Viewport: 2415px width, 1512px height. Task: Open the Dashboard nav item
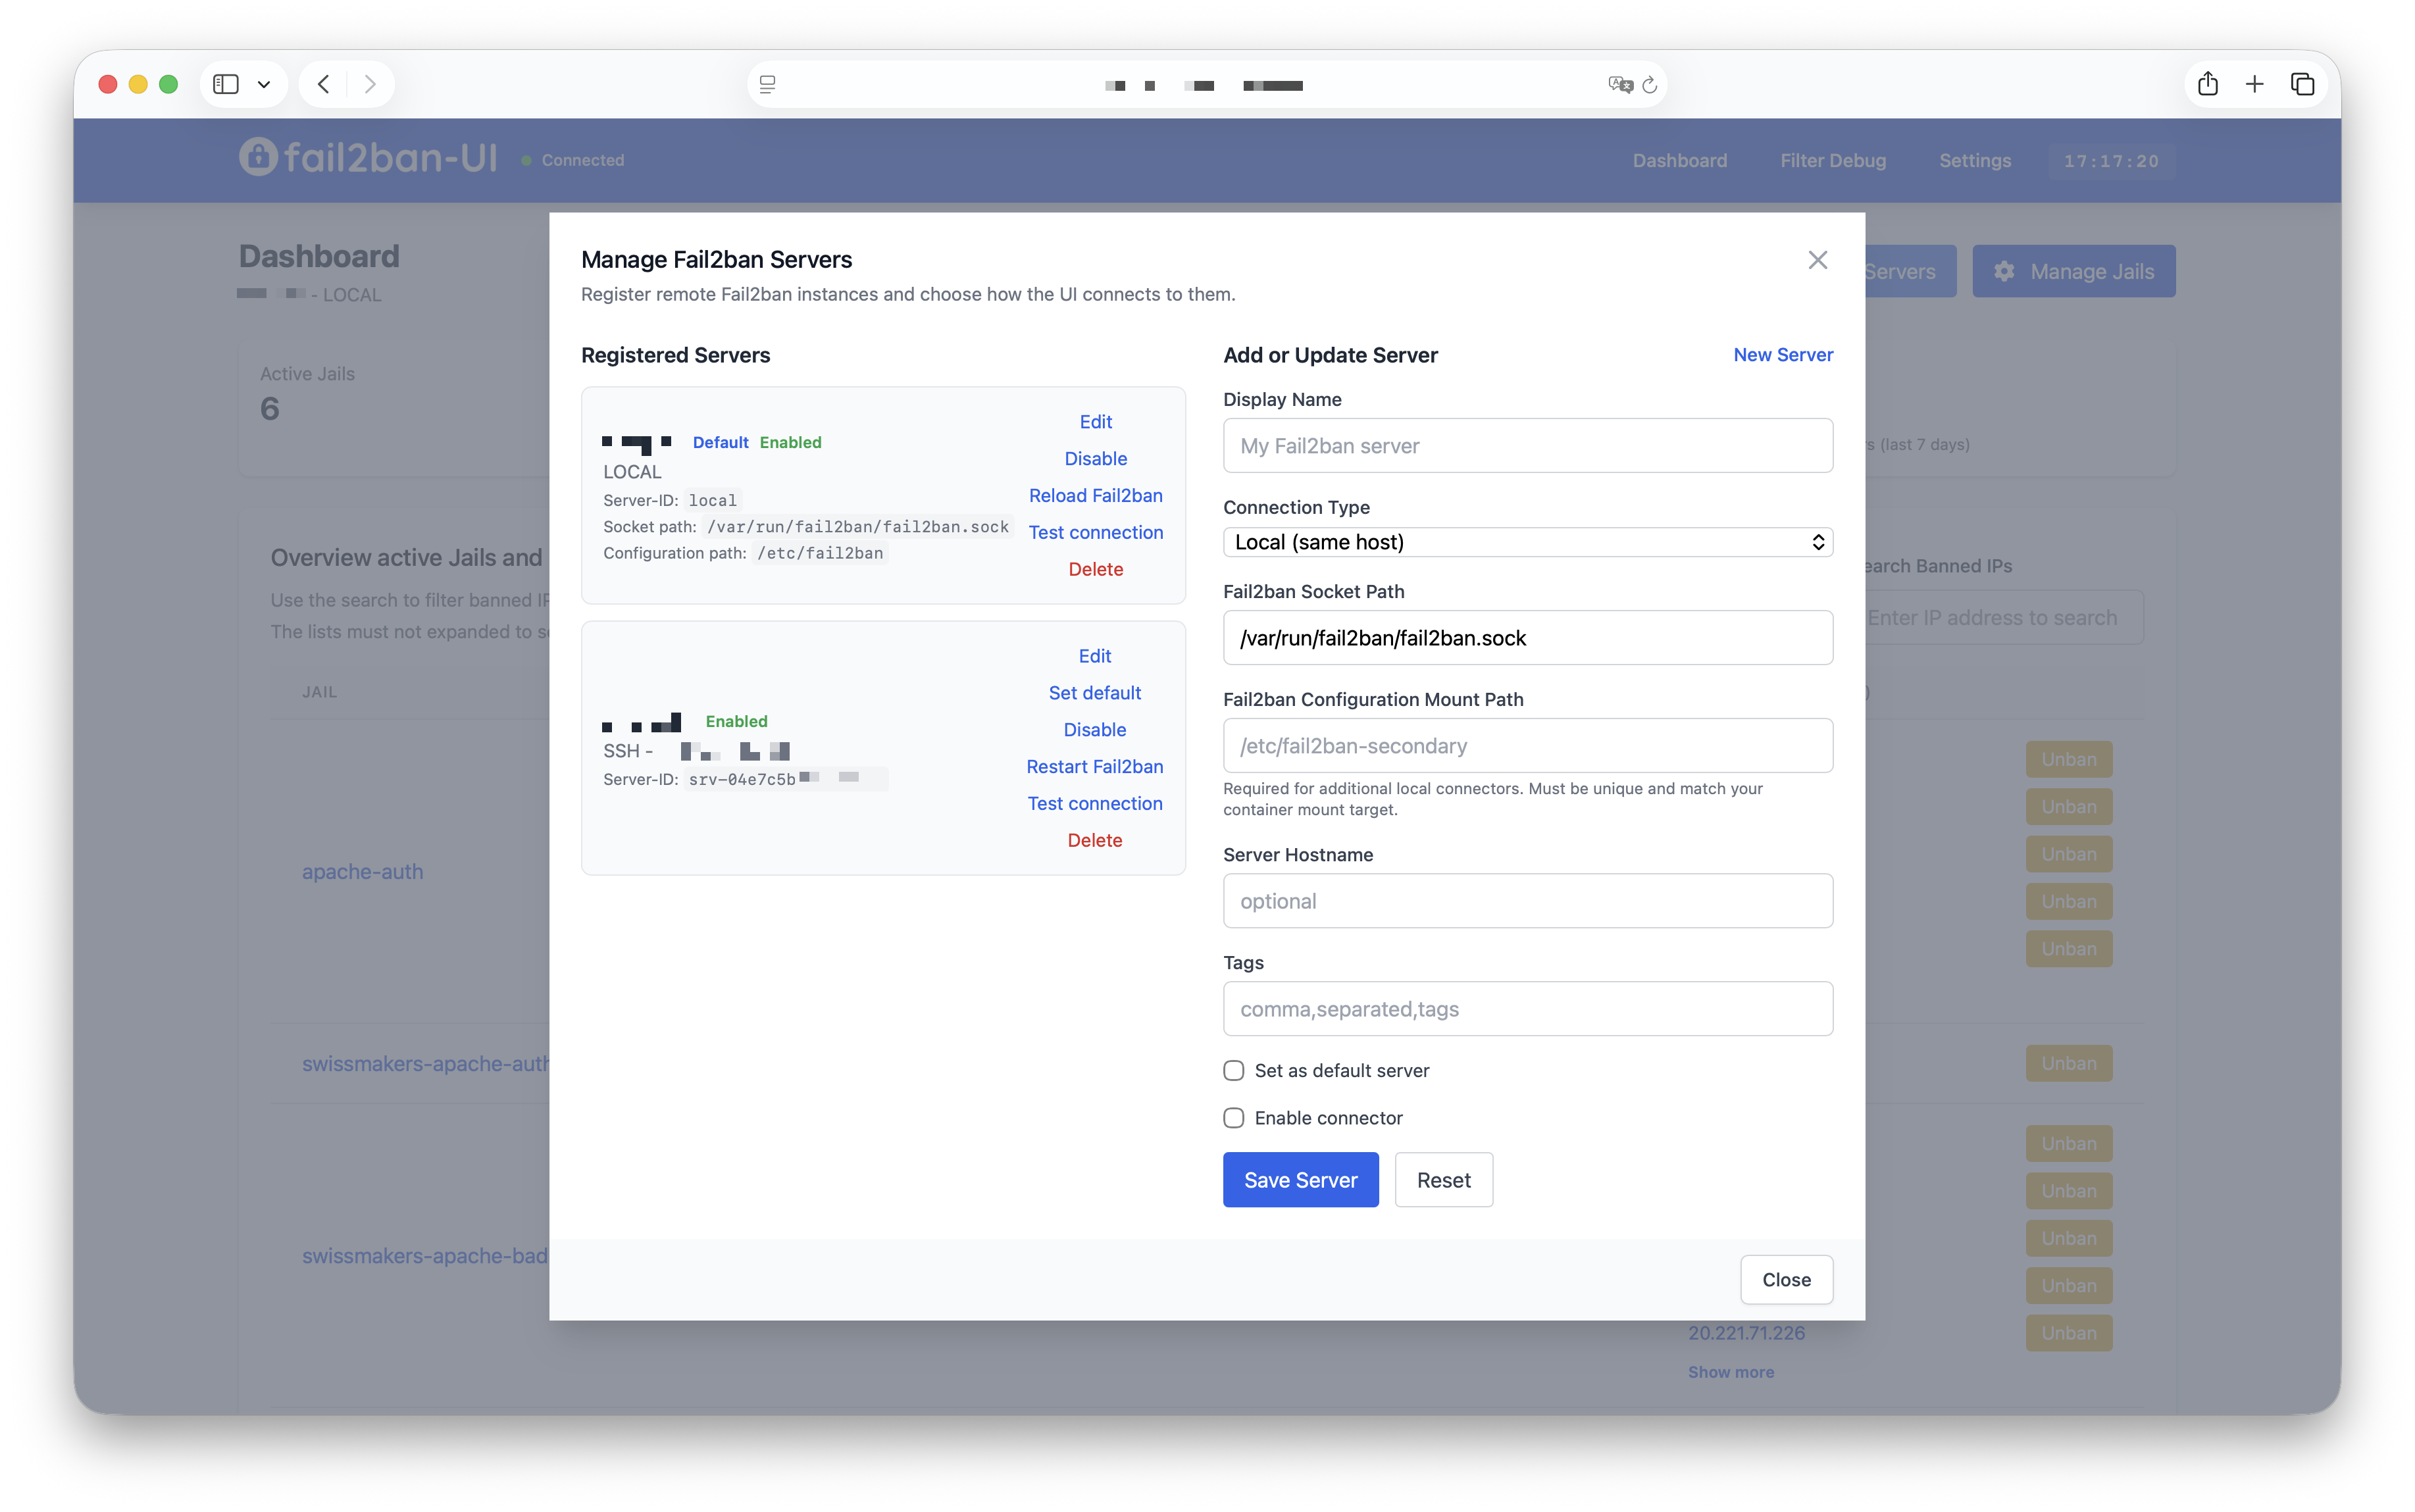pyautogui.click(x=1679, y=160)
